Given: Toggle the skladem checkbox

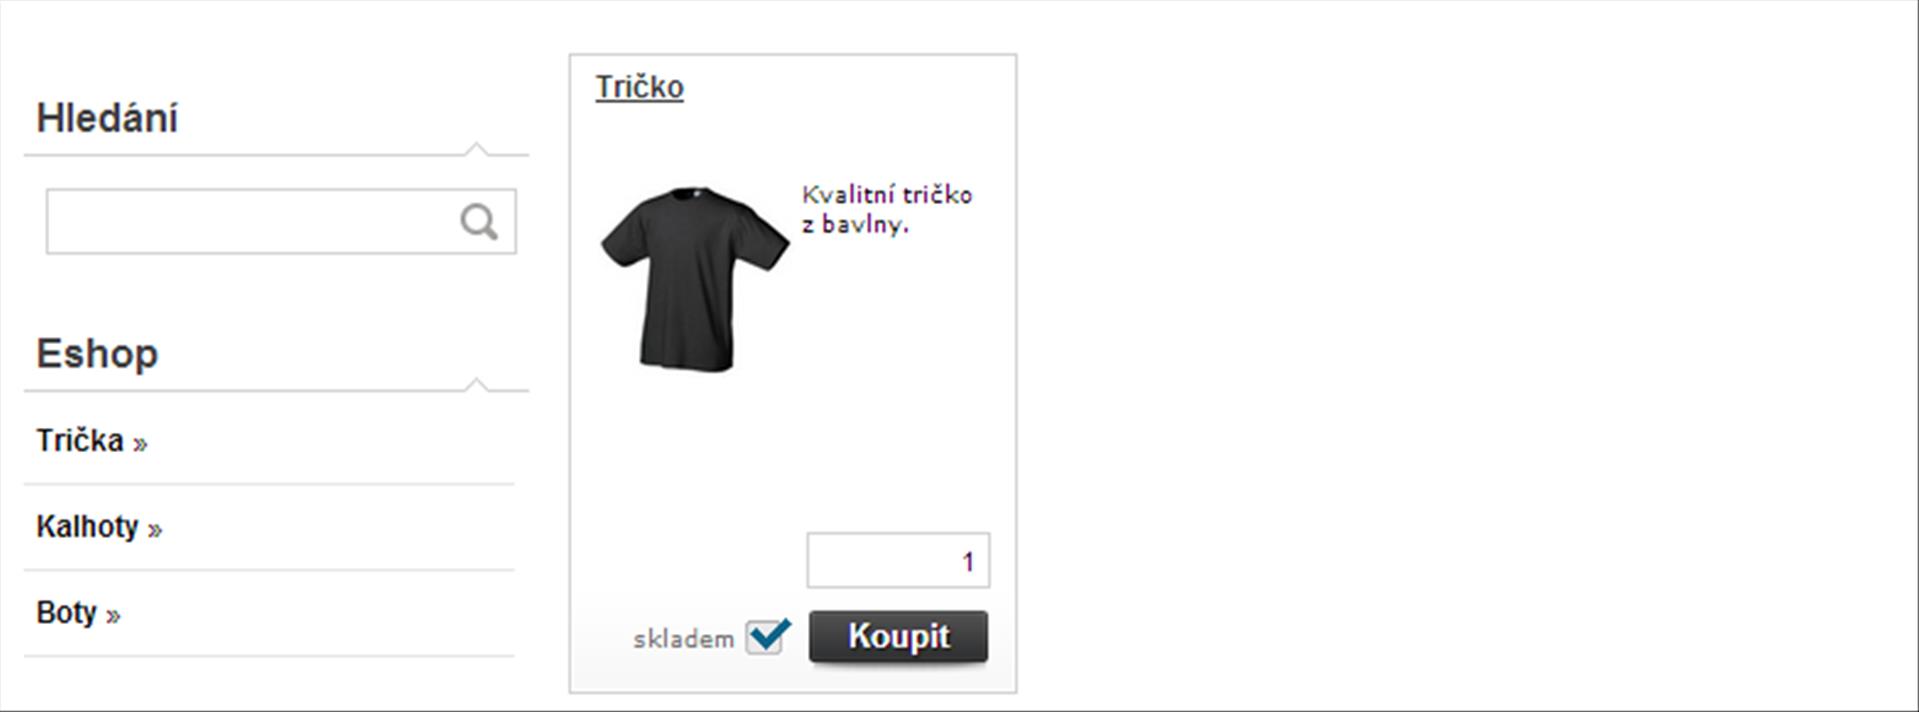Looking at the screenshot, I should (x=766, y=636).
